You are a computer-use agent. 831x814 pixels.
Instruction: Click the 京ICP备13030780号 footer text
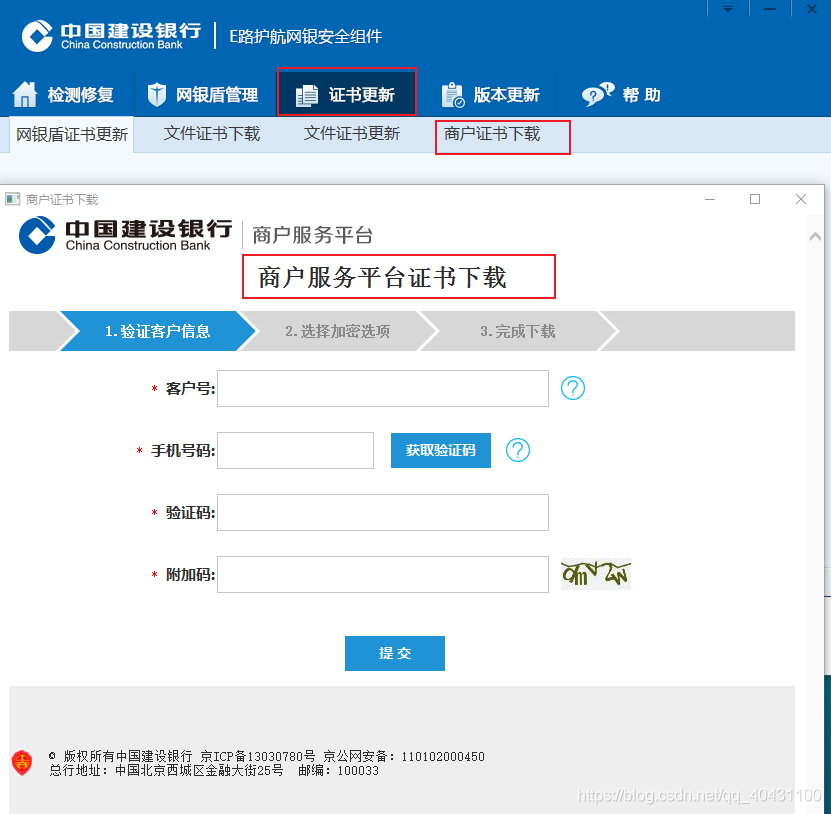pyautogui.click(x=258, y=756)
